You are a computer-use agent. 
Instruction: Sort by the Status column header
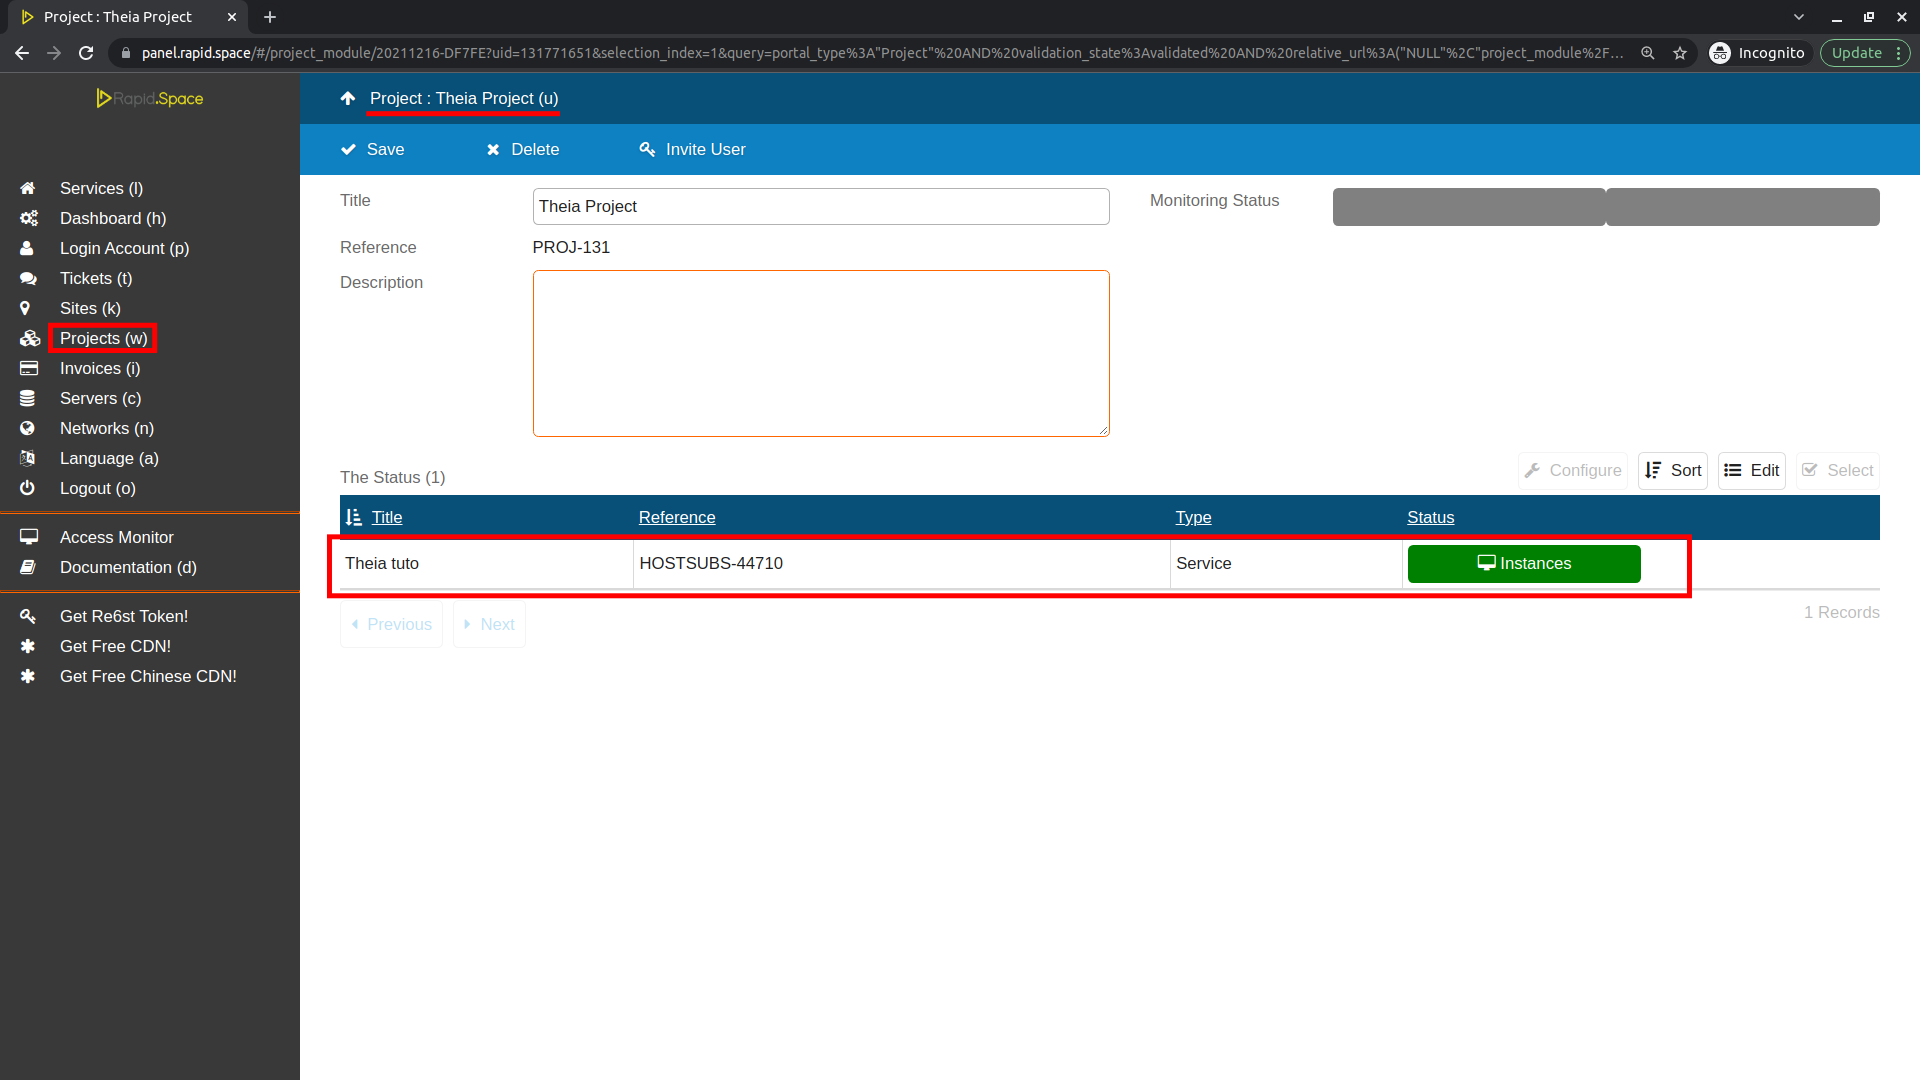pos(1430,517)
